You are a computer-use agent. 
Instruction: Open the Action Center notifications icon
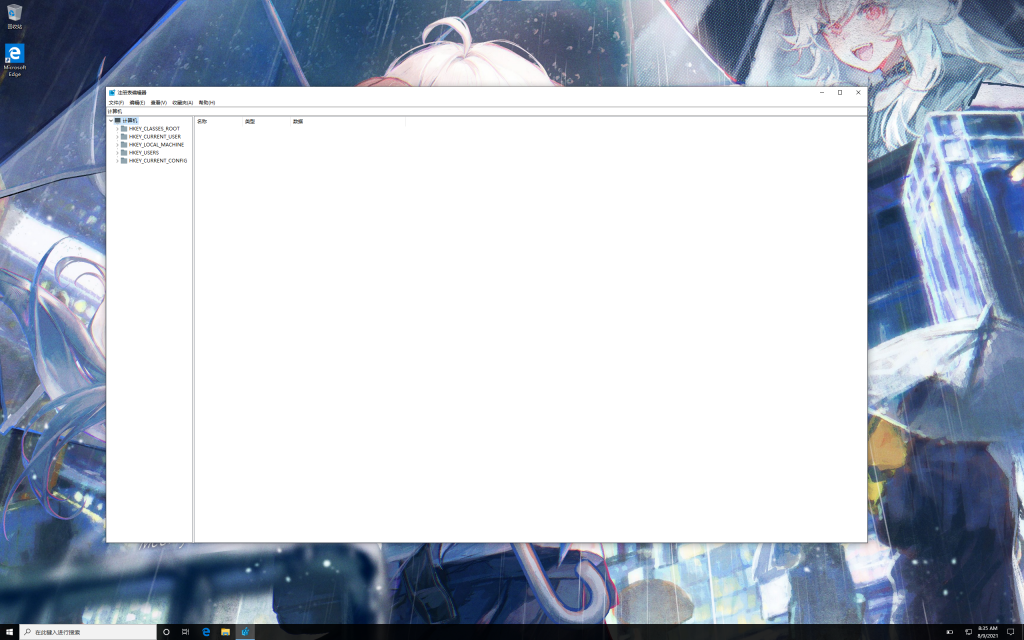(x=1010, y=632)
